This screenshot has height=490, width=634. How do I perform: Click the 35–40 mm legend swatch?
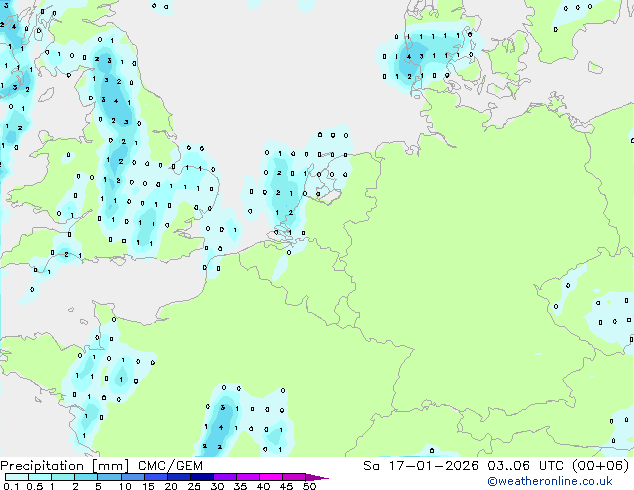pyautogui.click(x=248, y=477)
